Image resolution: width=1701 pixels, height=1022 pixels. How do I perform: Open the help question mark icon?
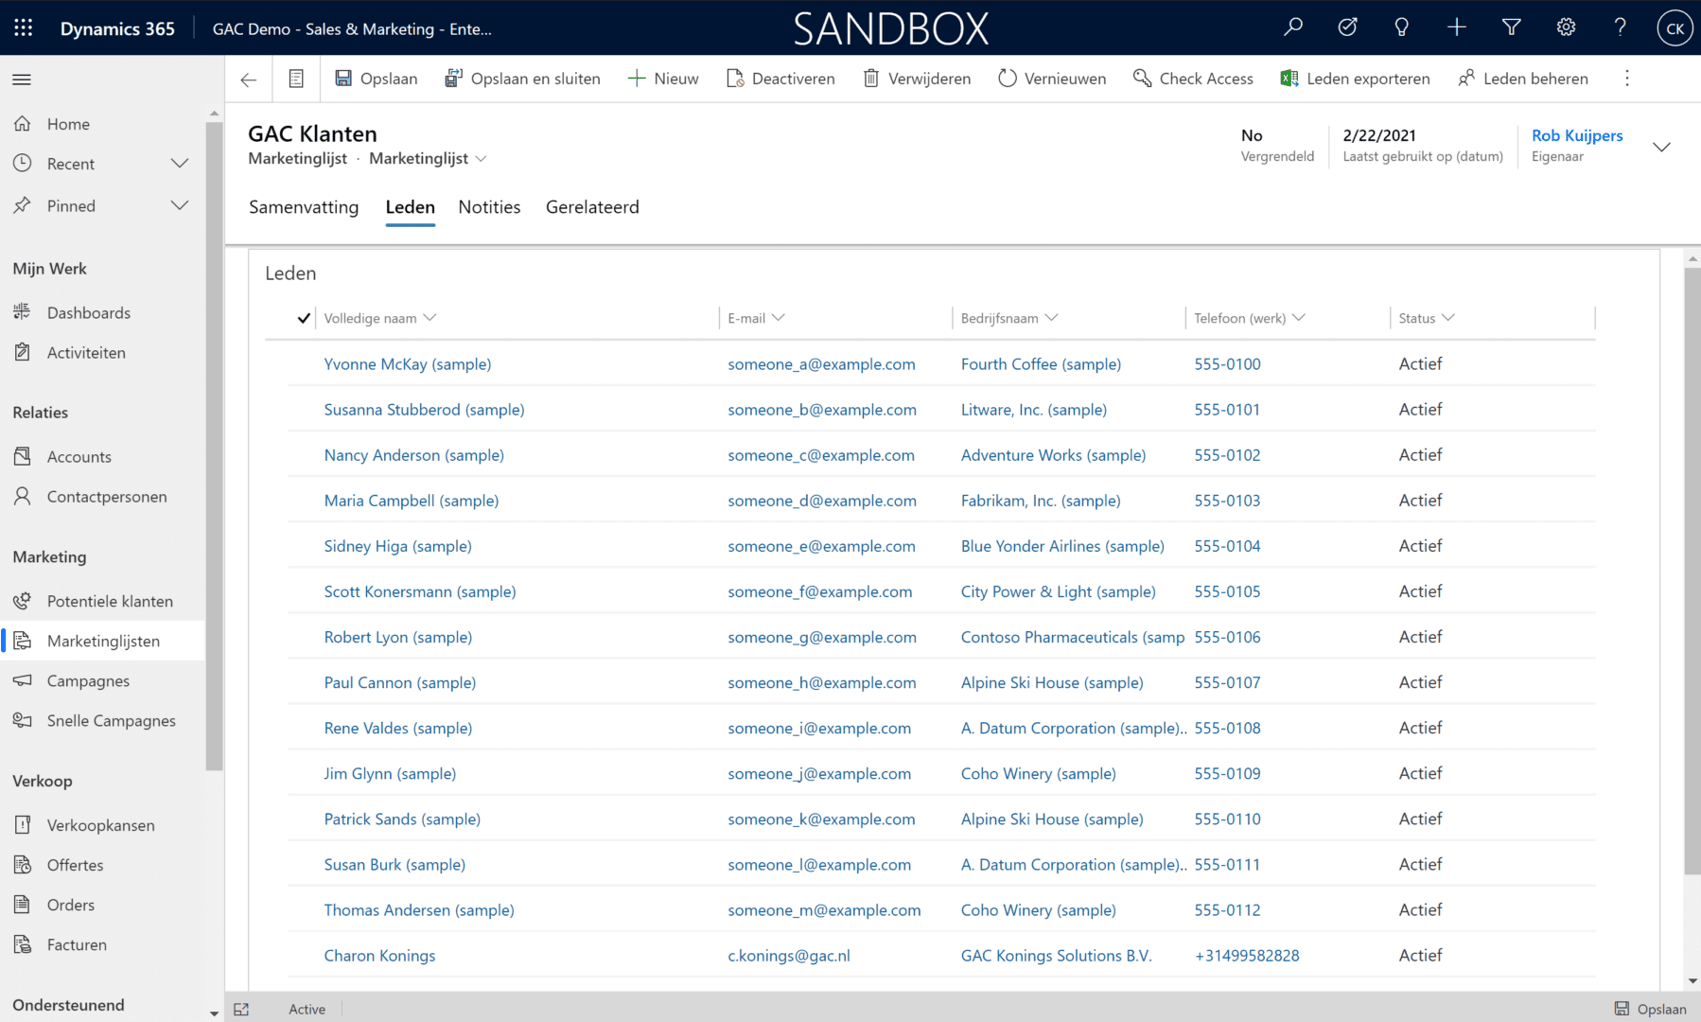(1620, 28)
